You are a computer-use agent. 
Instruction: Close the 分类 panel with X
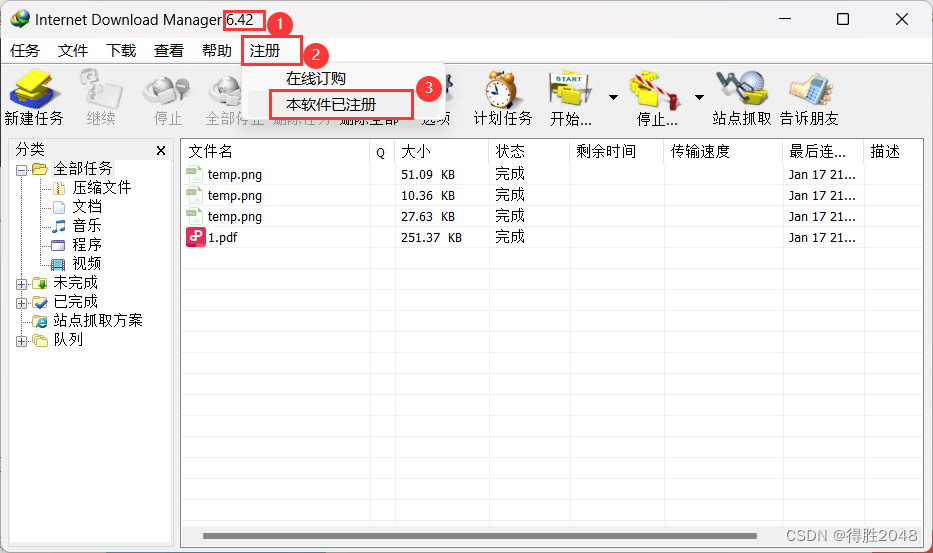click(161, 151)
